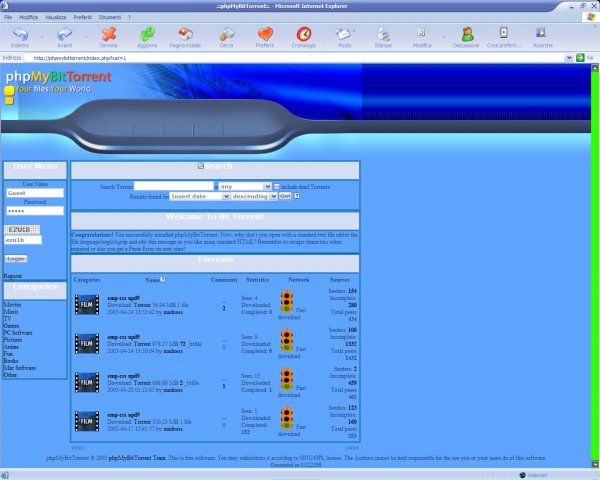Click the Login button

click(x=15, y=258)
